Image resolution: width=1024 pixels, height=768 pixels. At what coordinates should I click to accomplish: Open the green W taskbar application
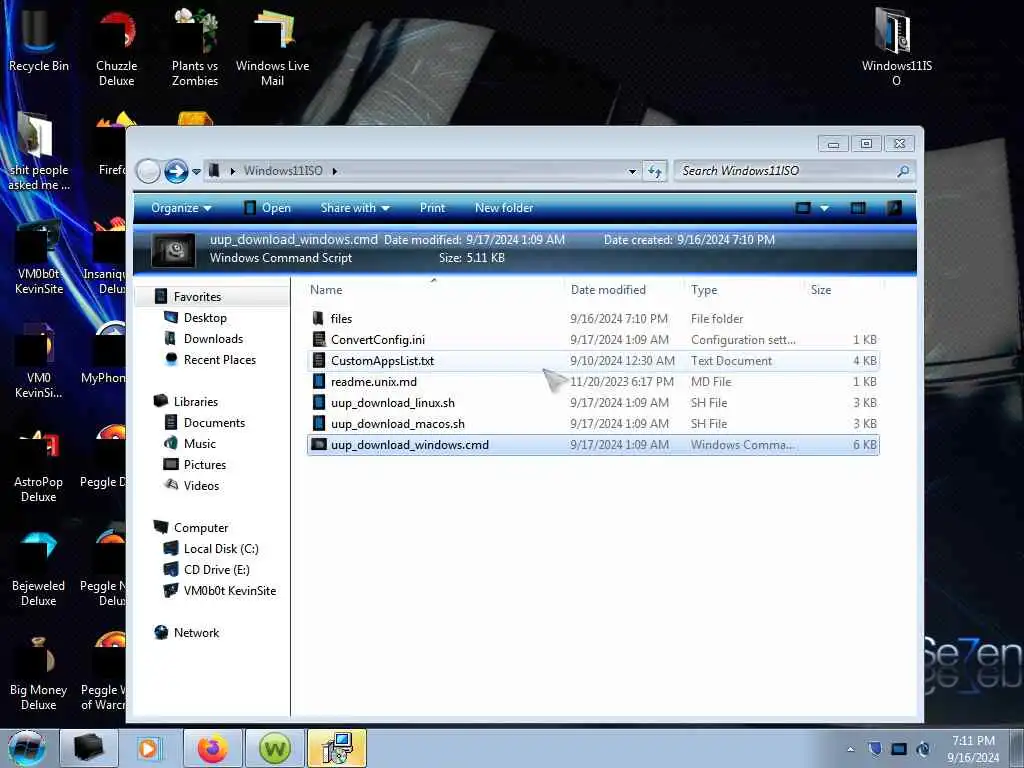[x=274, y=748]
